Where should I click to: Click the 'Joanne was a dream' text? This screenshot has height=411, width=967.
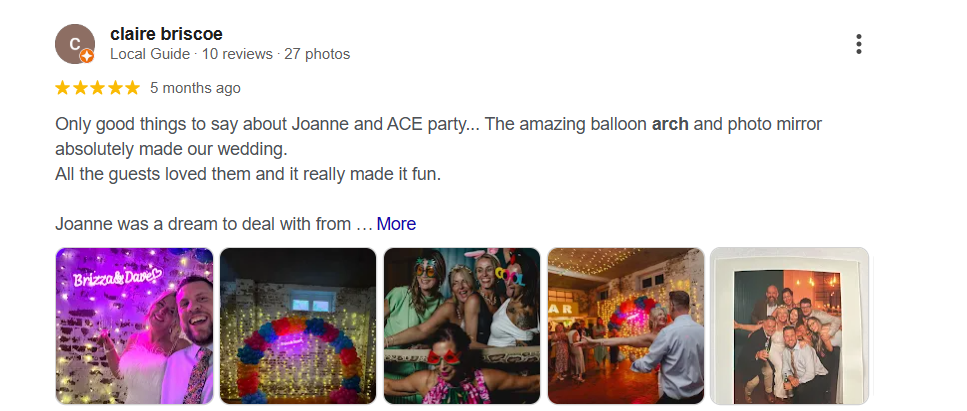[205, 224]
